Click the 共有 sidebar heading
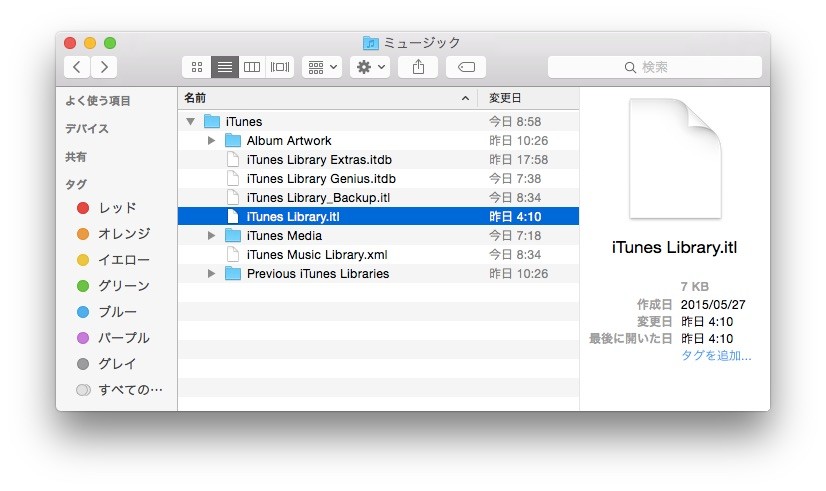The width and height of the screenshot is (826, 491). [76, 157]
